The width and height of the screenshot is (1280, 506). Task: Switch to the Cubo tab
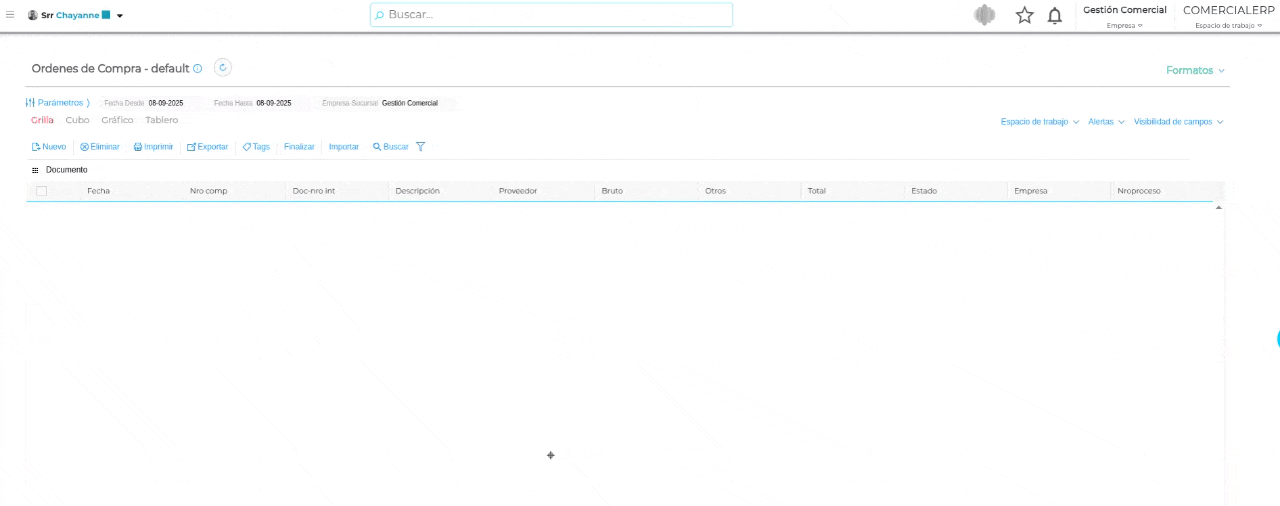click(x=77, y=120)
